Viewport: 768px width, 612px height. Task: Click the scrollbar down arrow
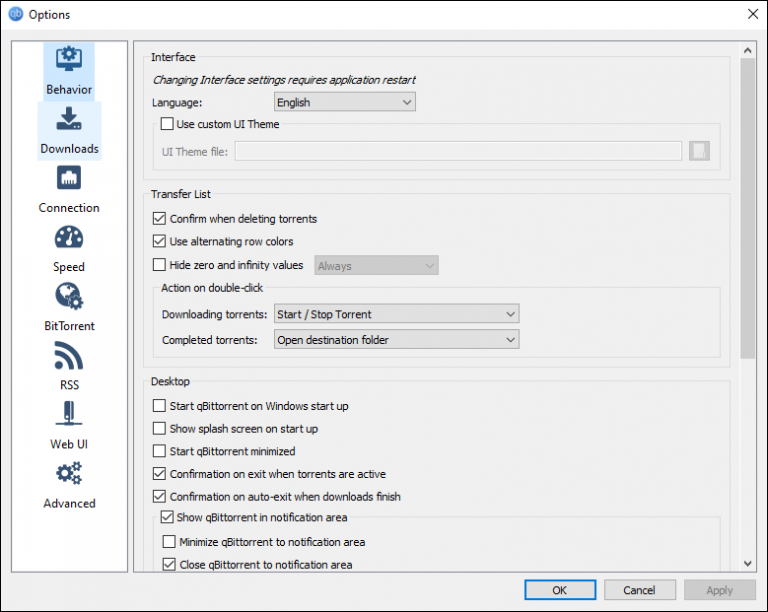(747, 564)
